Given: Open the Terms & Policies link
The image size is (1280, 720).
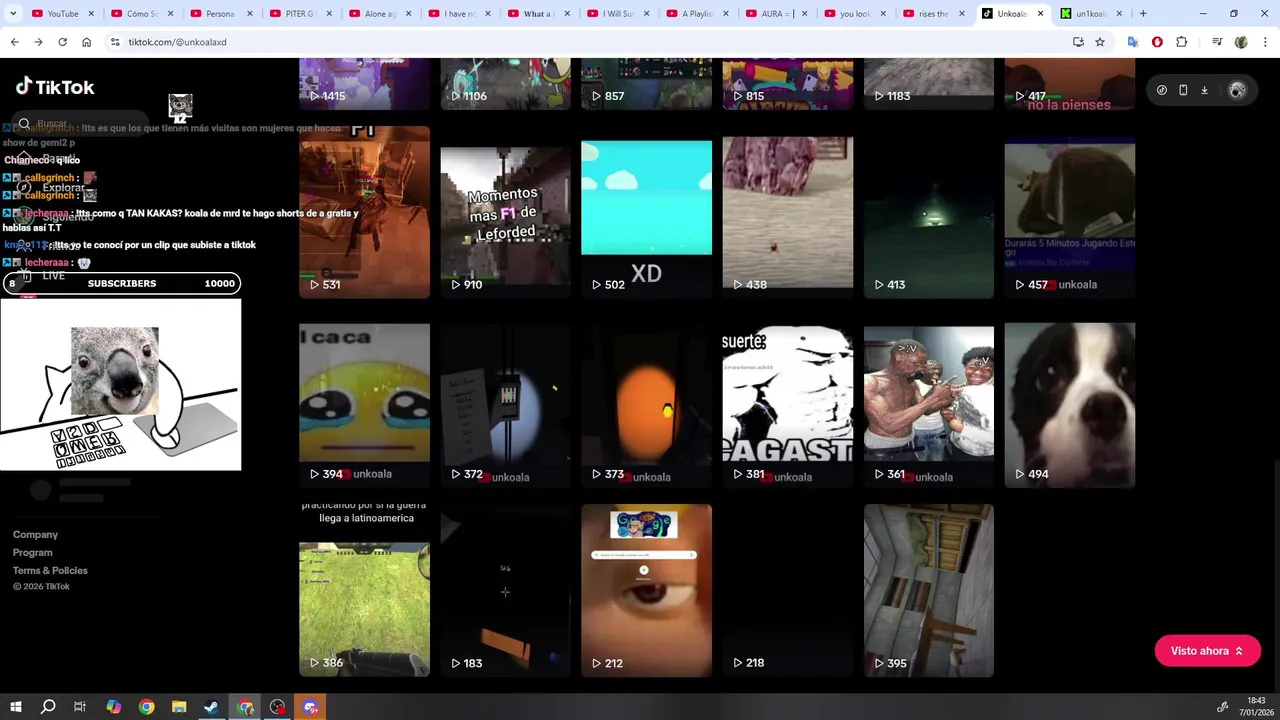Looking at the screenshot, I should point(50,571).
